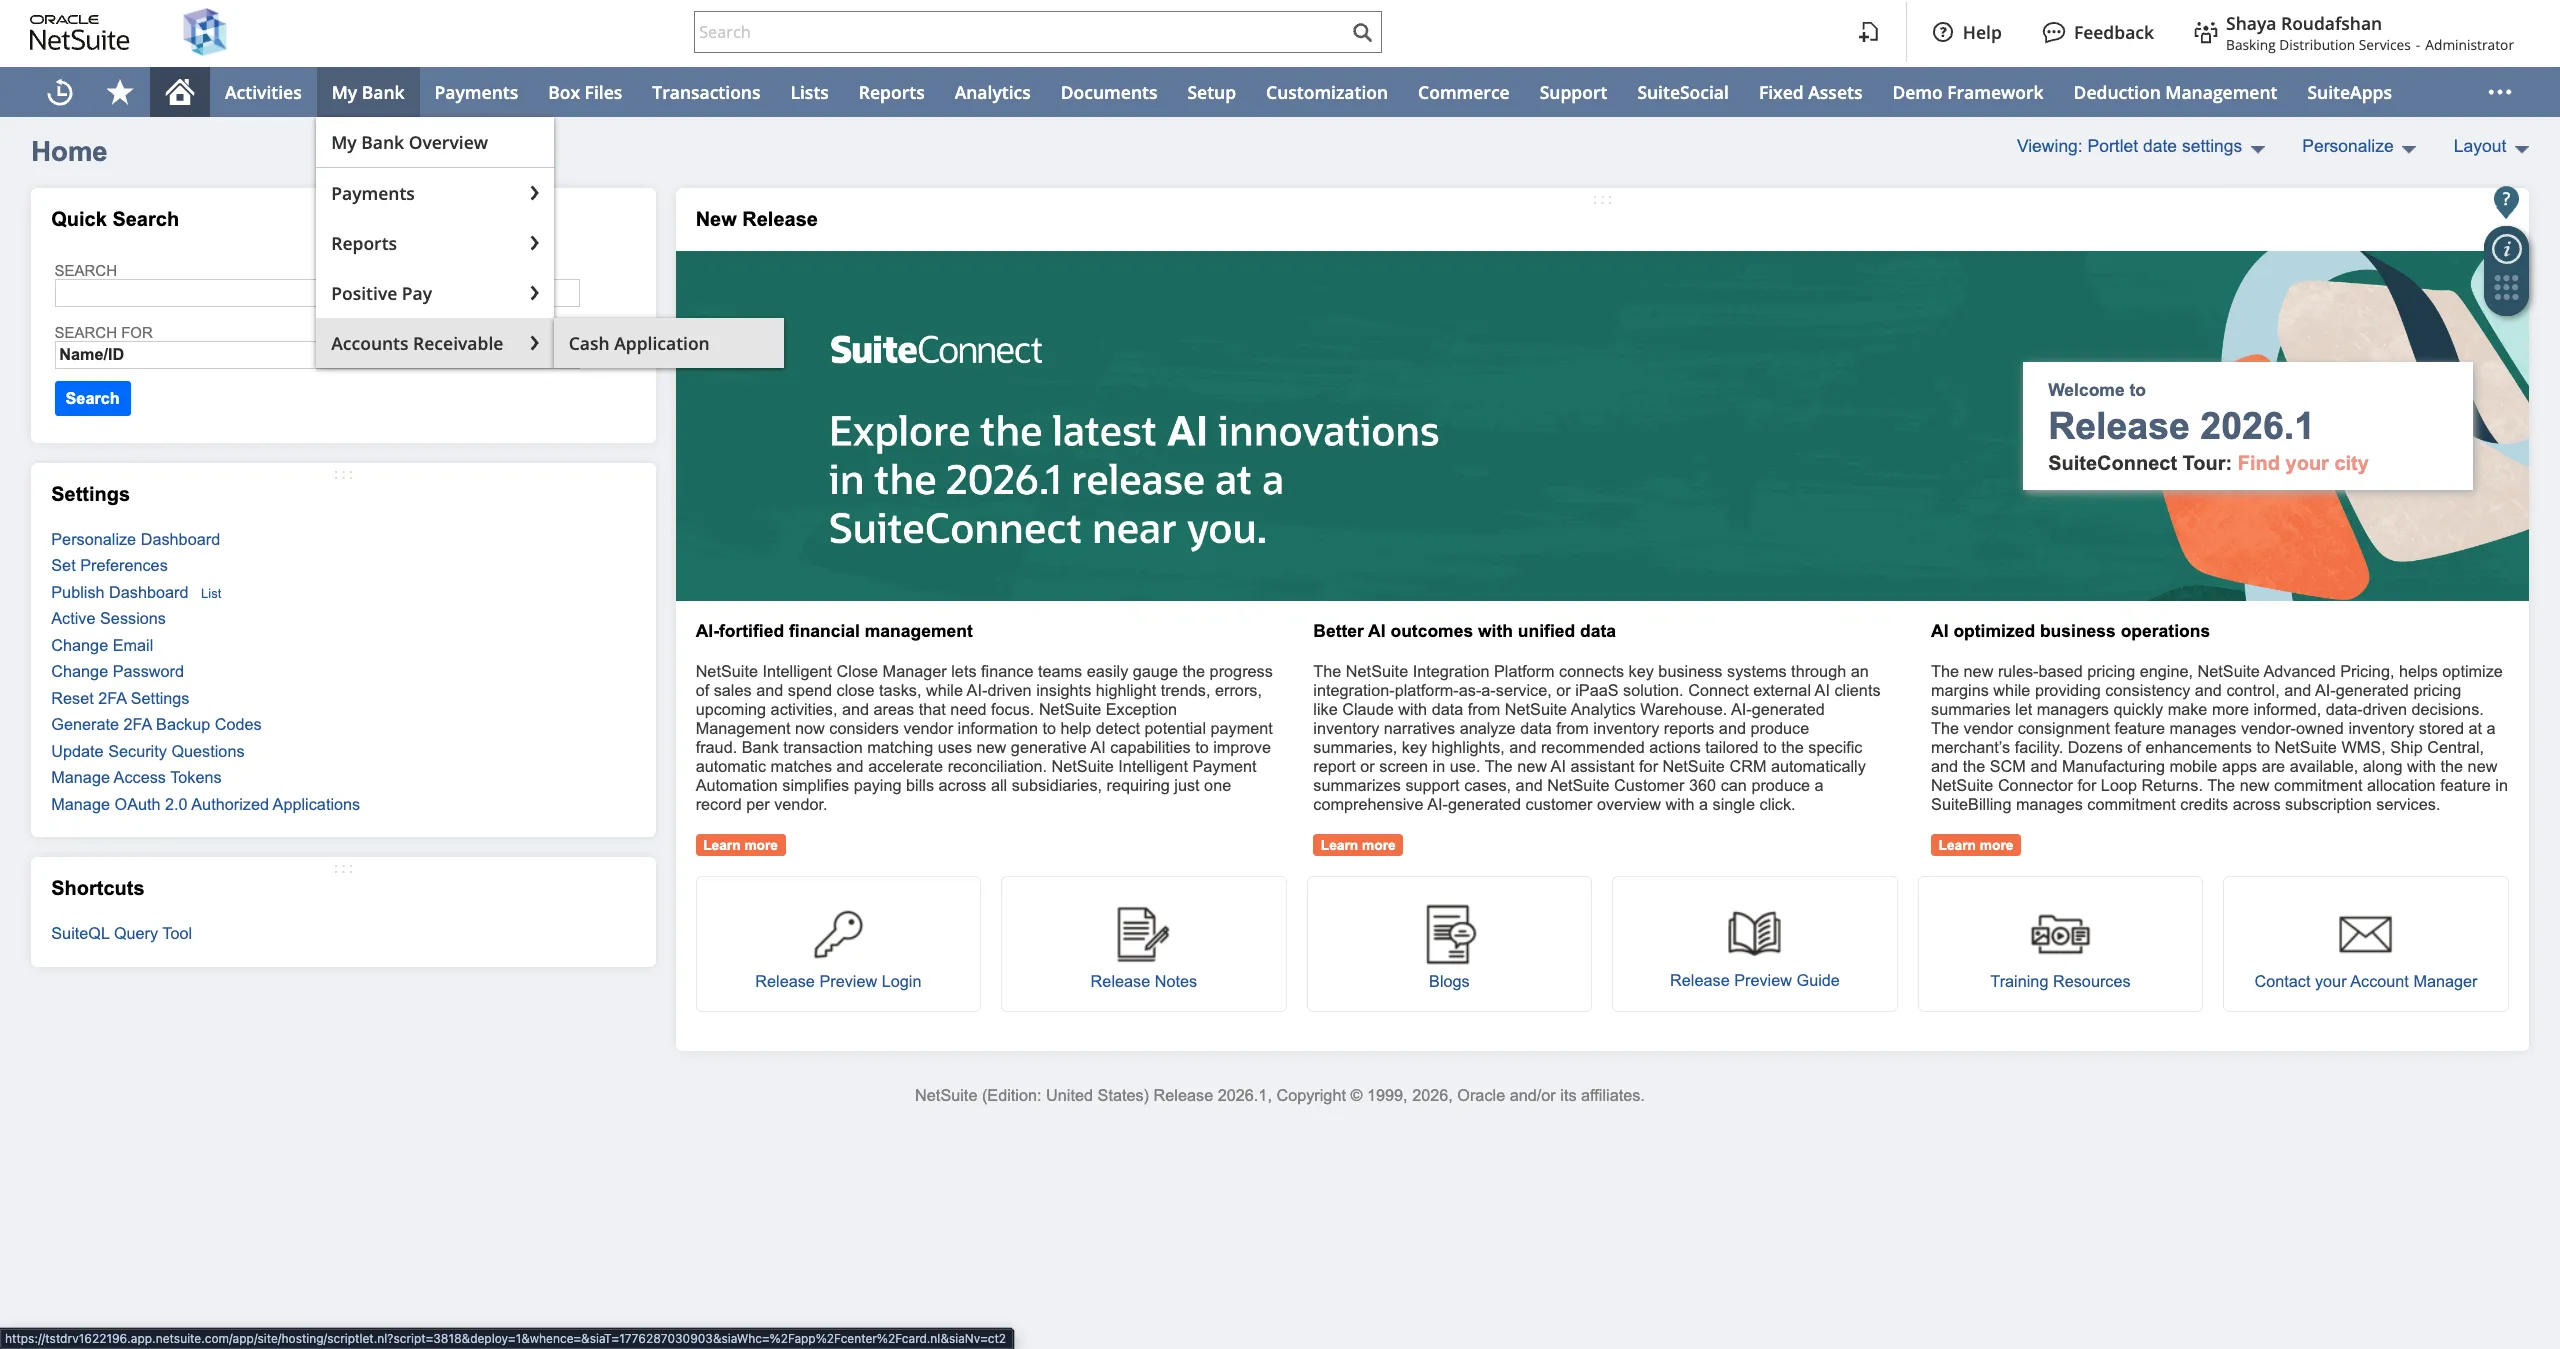
Task: Click the Release Notes document icon
Action: coord(1143,933)
